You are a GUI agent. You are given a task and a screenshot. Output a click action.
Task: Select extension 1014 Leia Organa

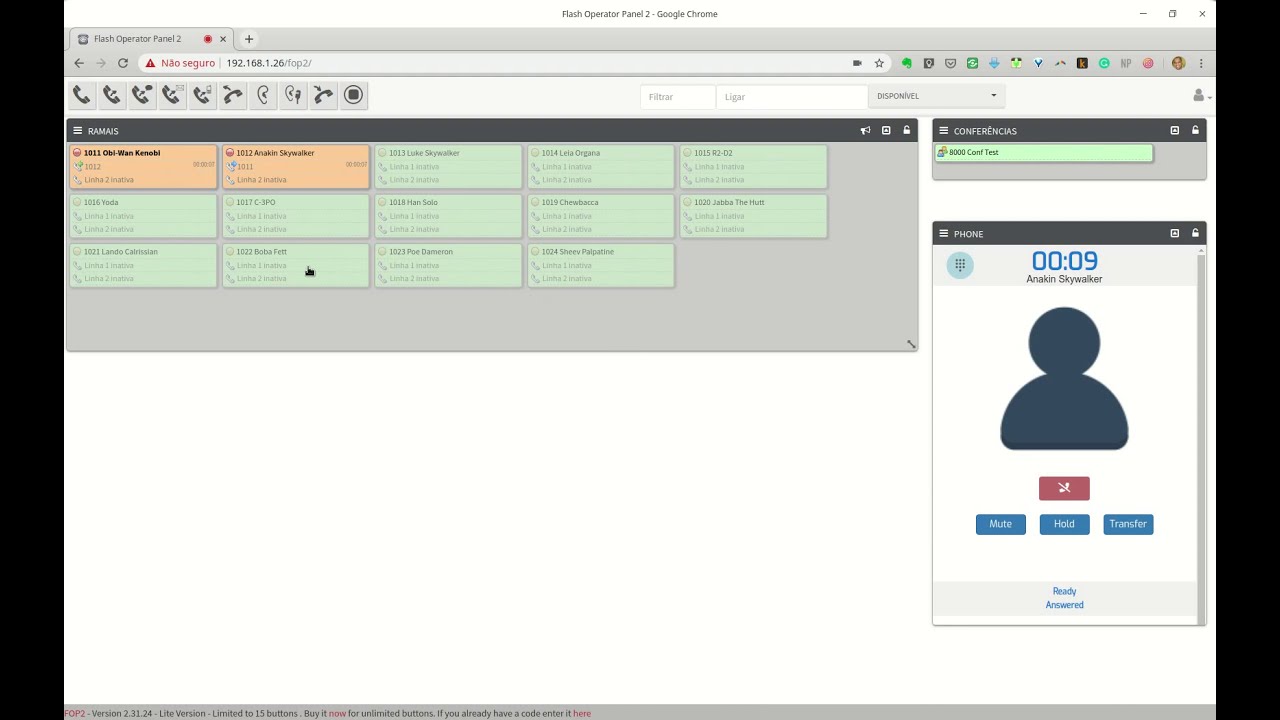click(x=601, y=166)
